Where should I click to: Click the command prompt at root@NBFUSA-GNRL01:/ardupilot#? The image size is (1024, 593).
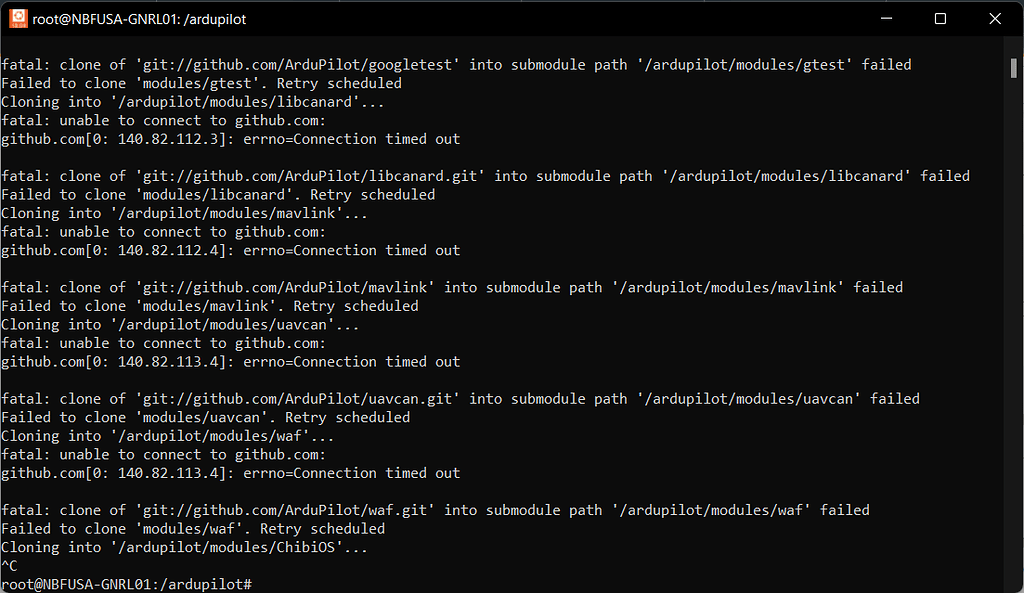(x=126, y=584)
